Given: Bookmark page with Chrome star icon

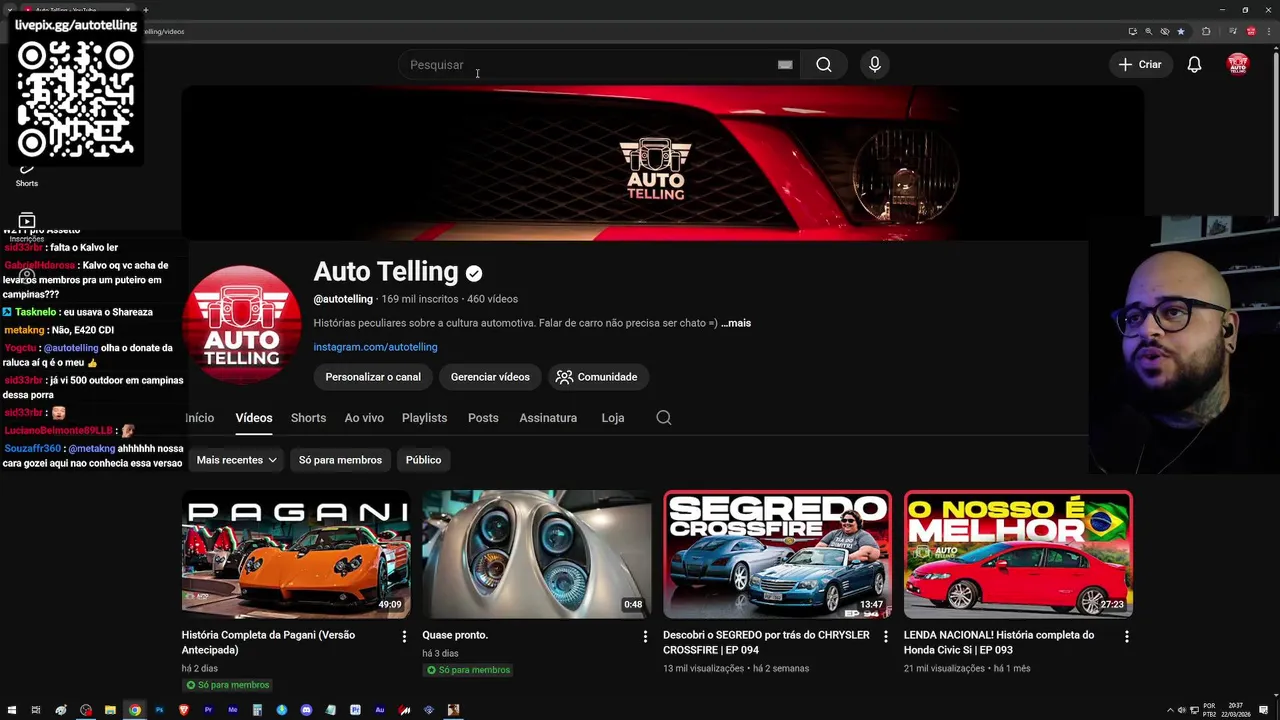Looking at the screenshot, I should coord(1181,31).
